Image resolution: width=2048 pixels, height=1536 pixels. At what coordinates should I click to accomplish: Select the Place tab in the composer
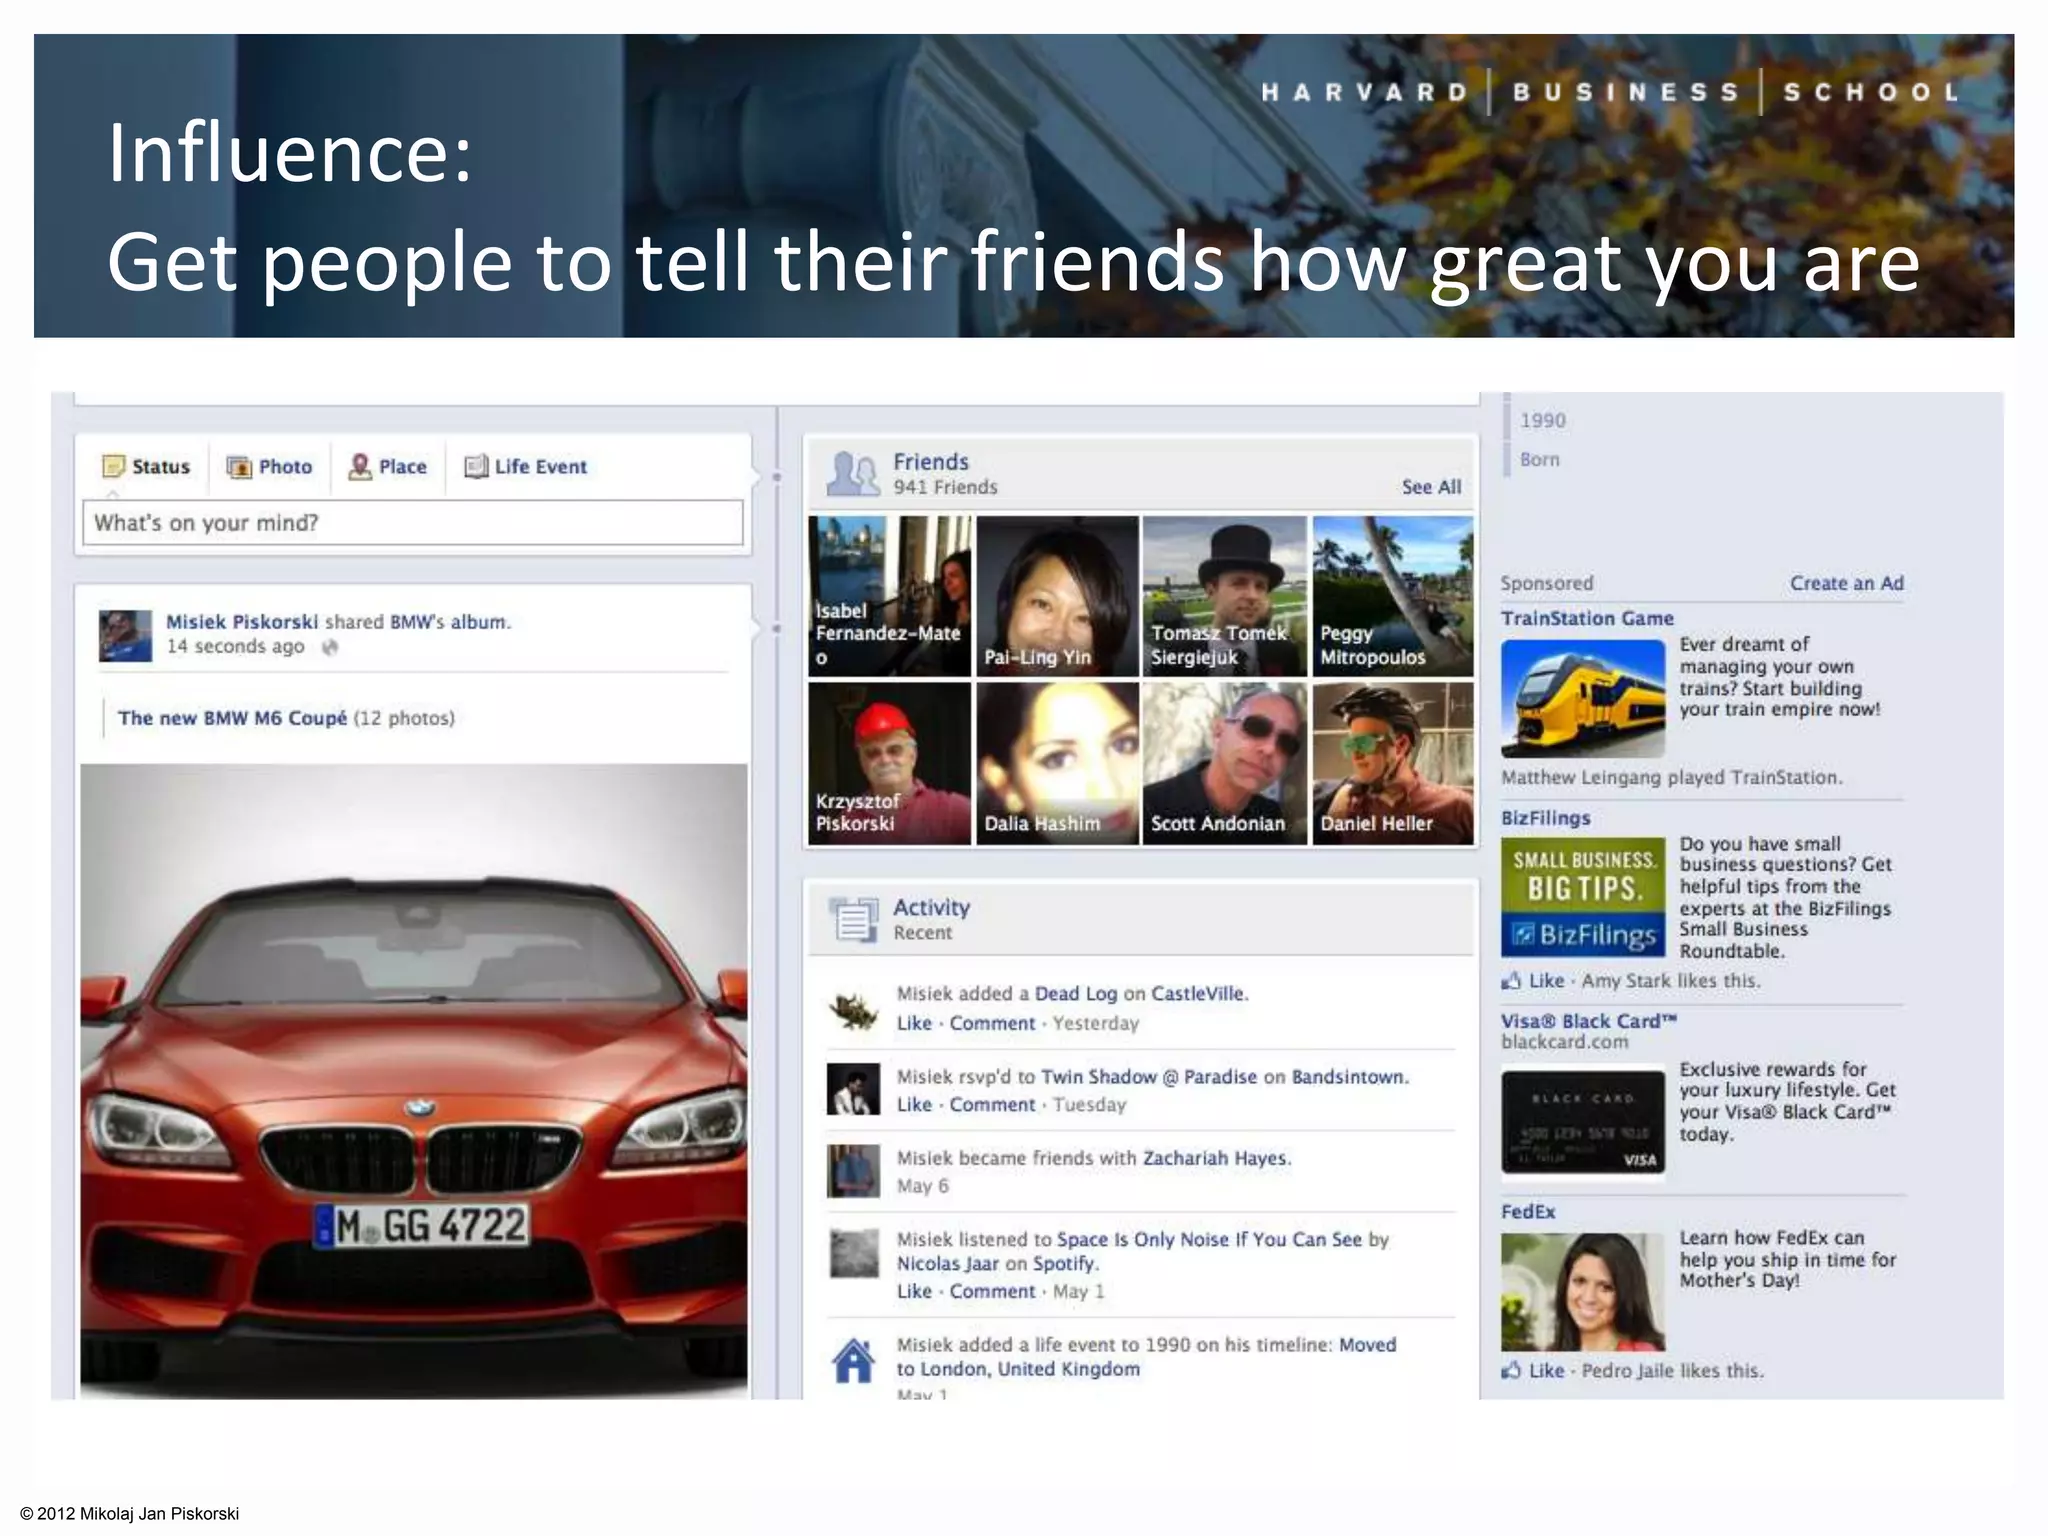click(387, 467)
